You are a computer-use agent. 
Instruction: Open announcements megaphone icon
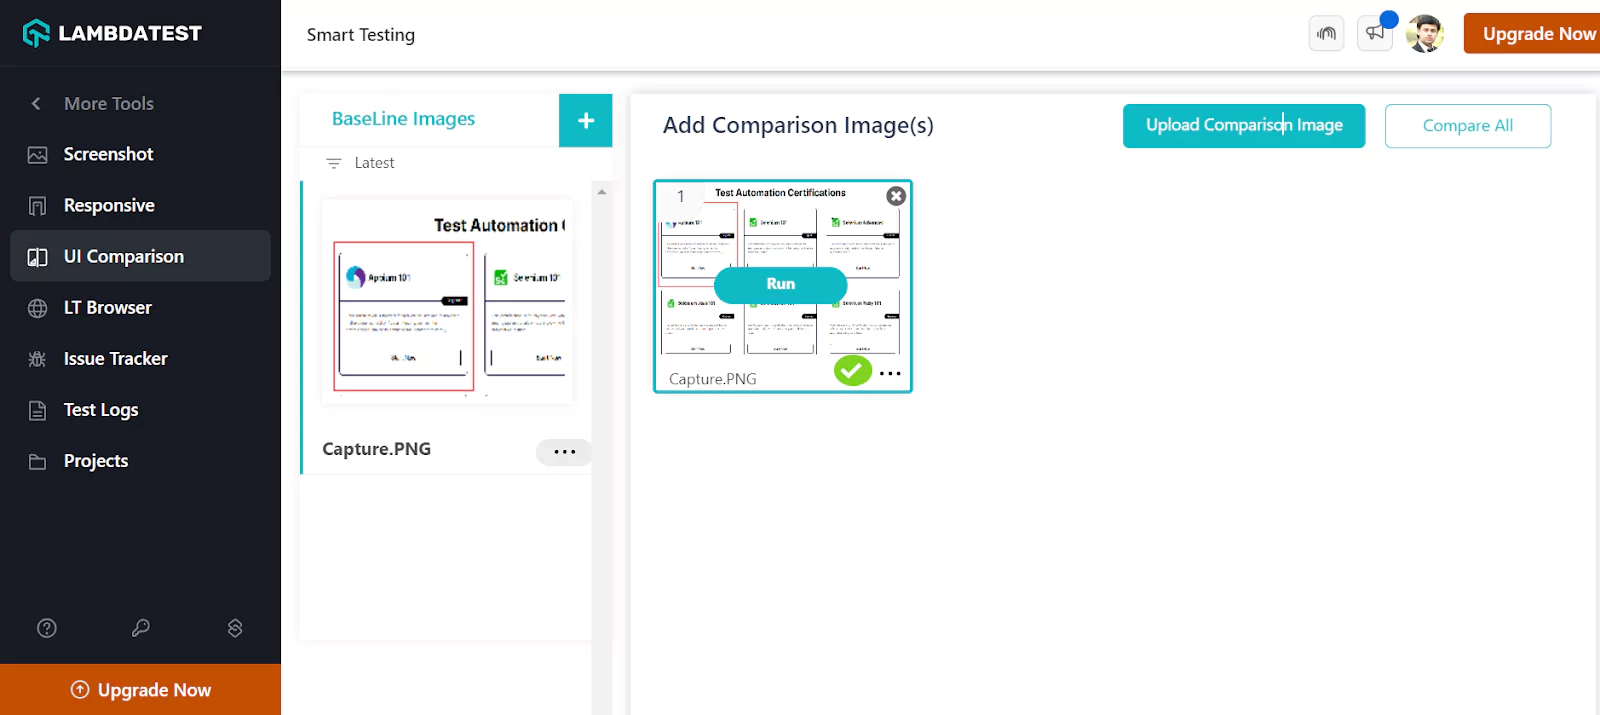1375,33
